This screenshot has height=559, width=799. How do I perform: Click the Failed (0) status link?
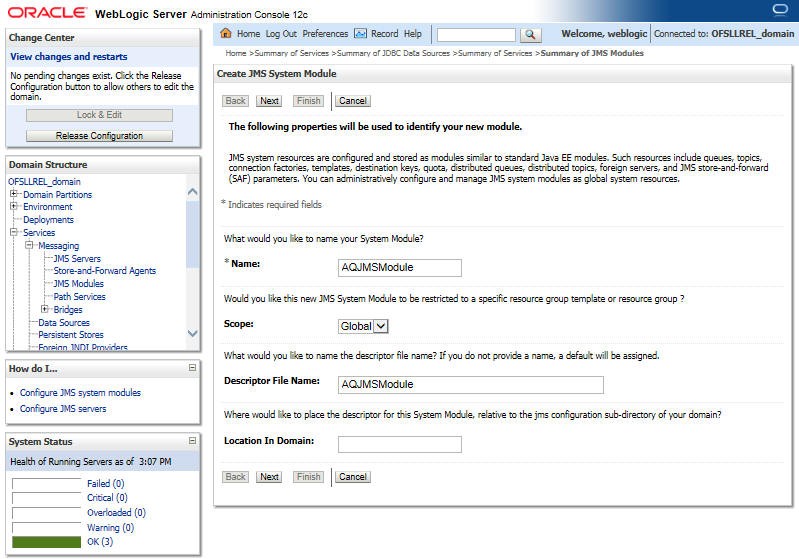(x=105, y=483)
